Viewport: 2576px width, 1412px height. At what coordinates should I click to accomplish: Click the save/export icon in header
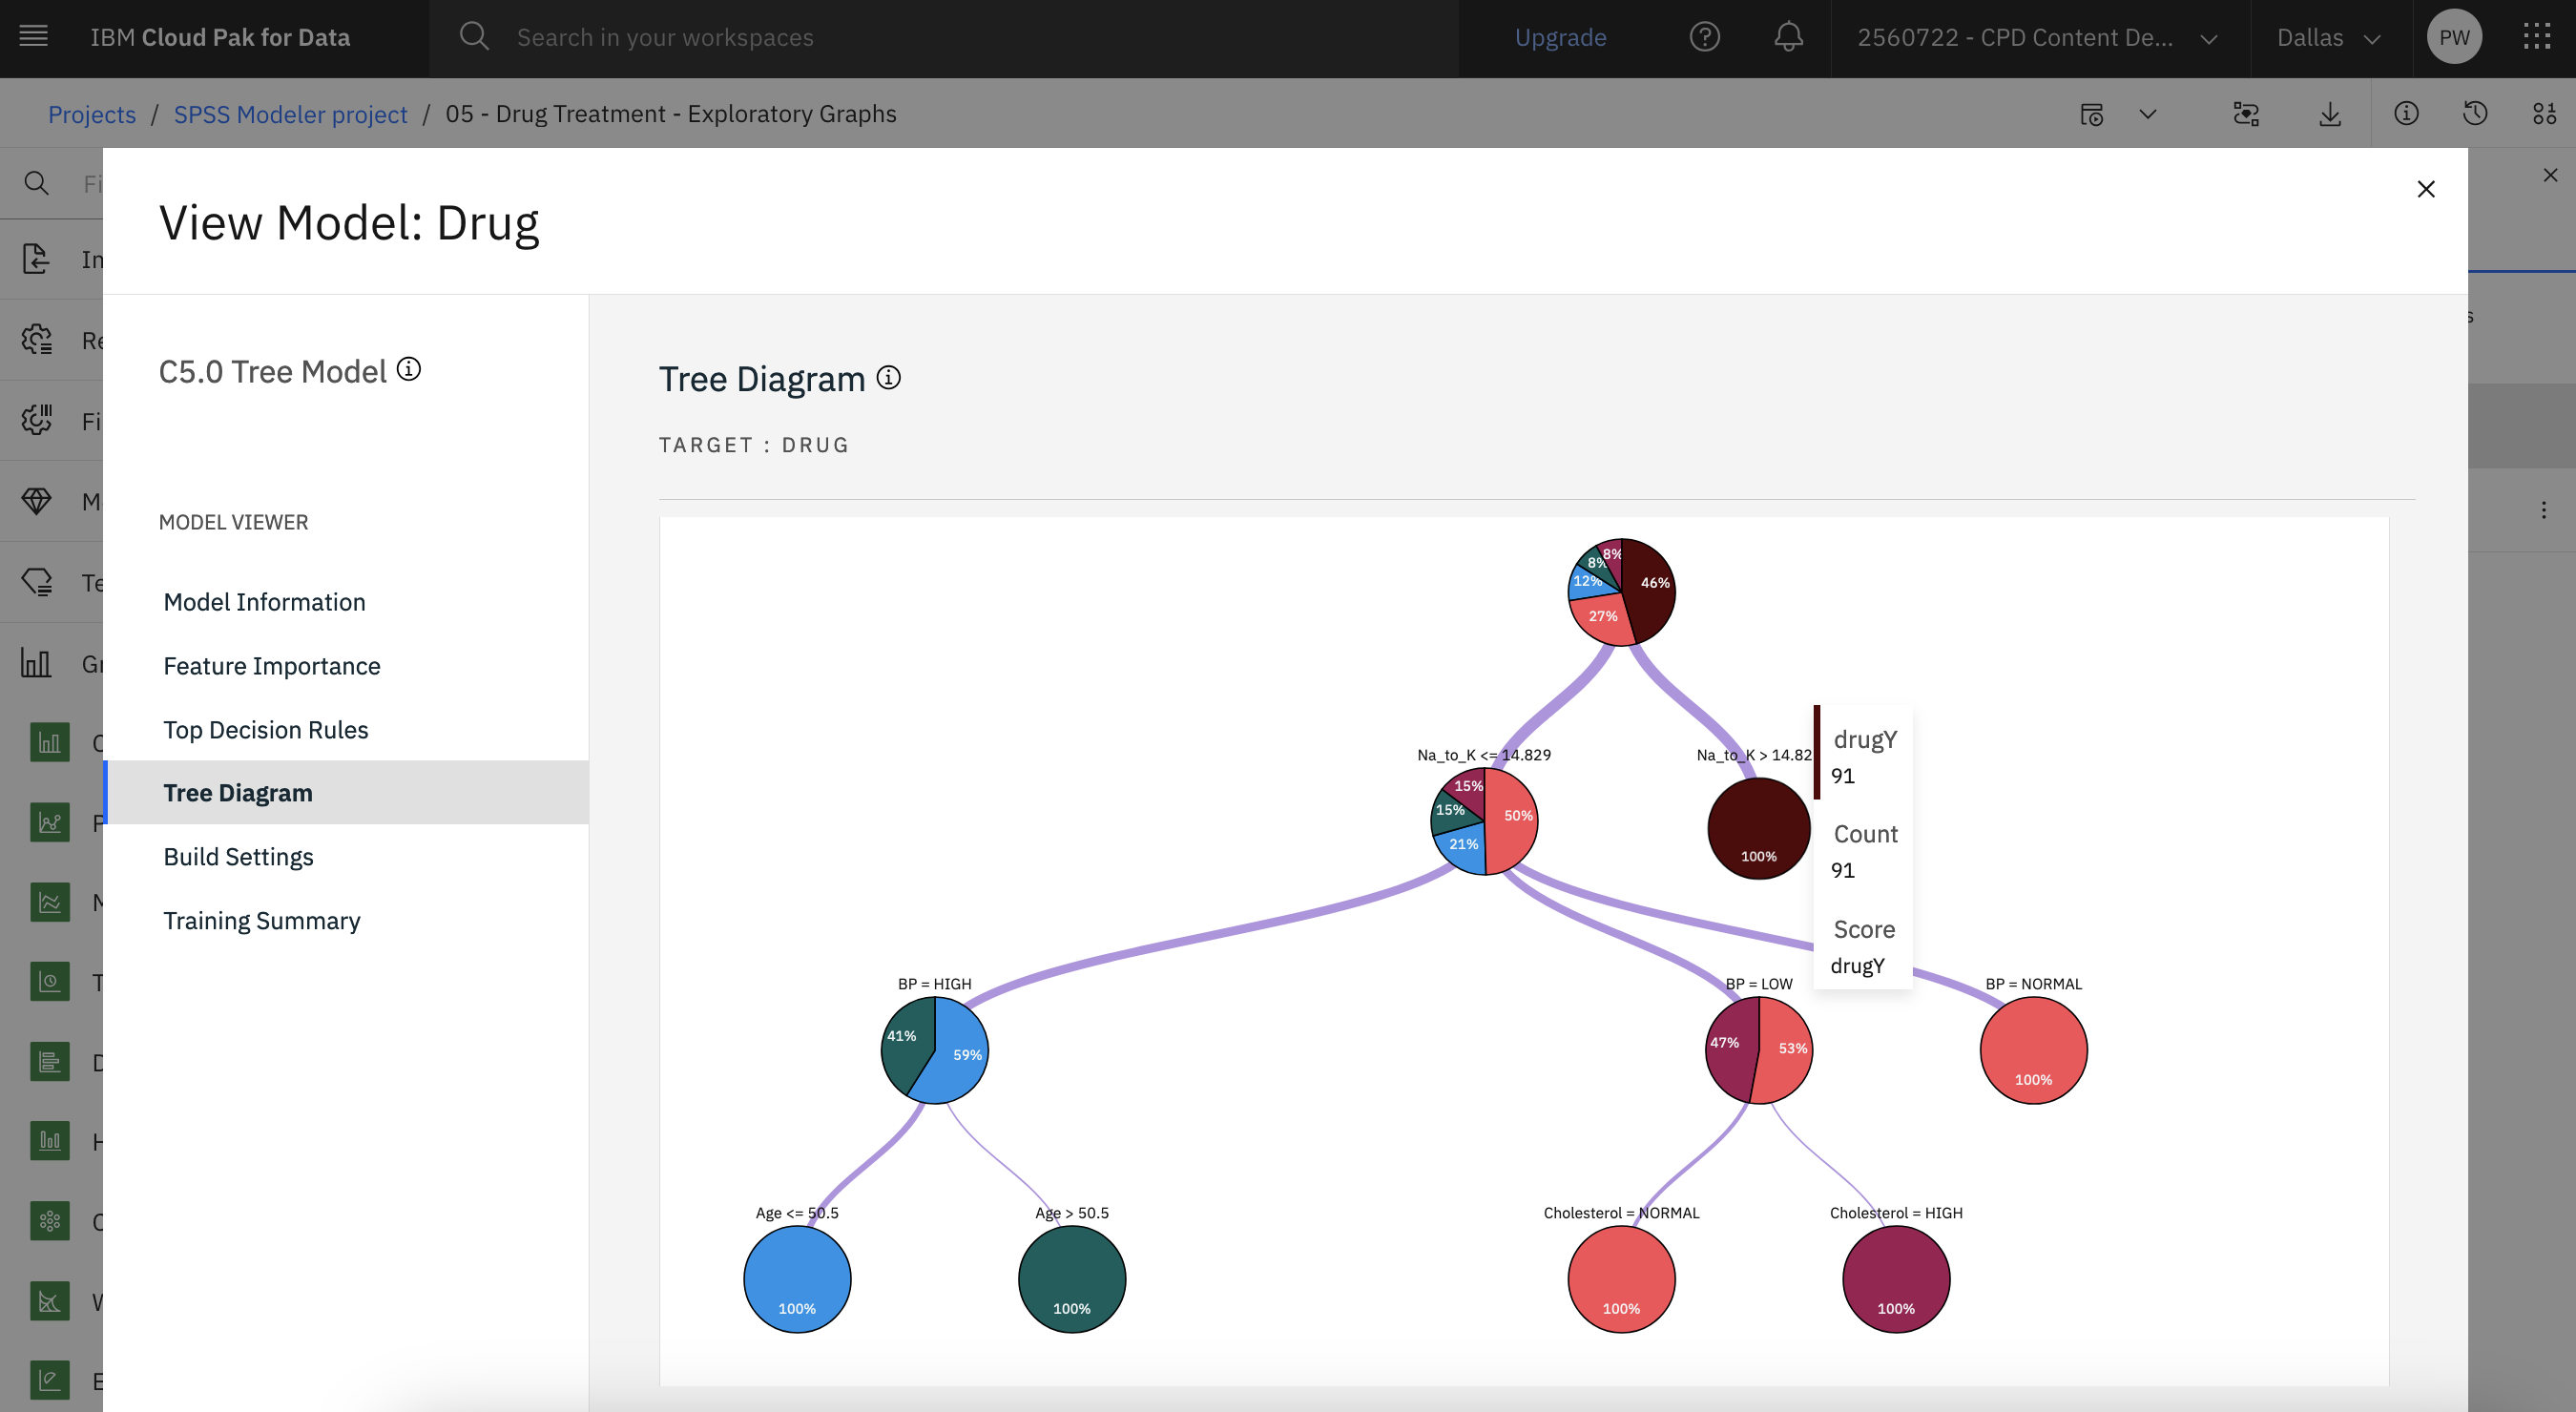(2329, 113)
